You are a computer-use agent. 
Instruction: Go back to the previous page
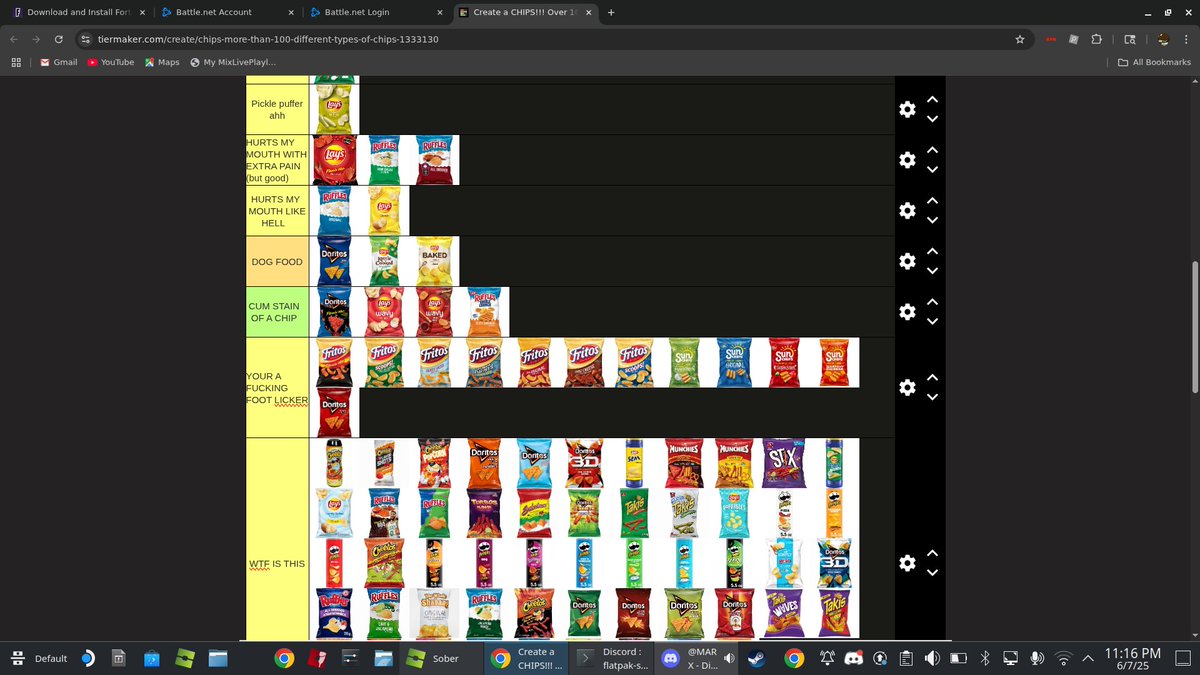coord(15,39)
